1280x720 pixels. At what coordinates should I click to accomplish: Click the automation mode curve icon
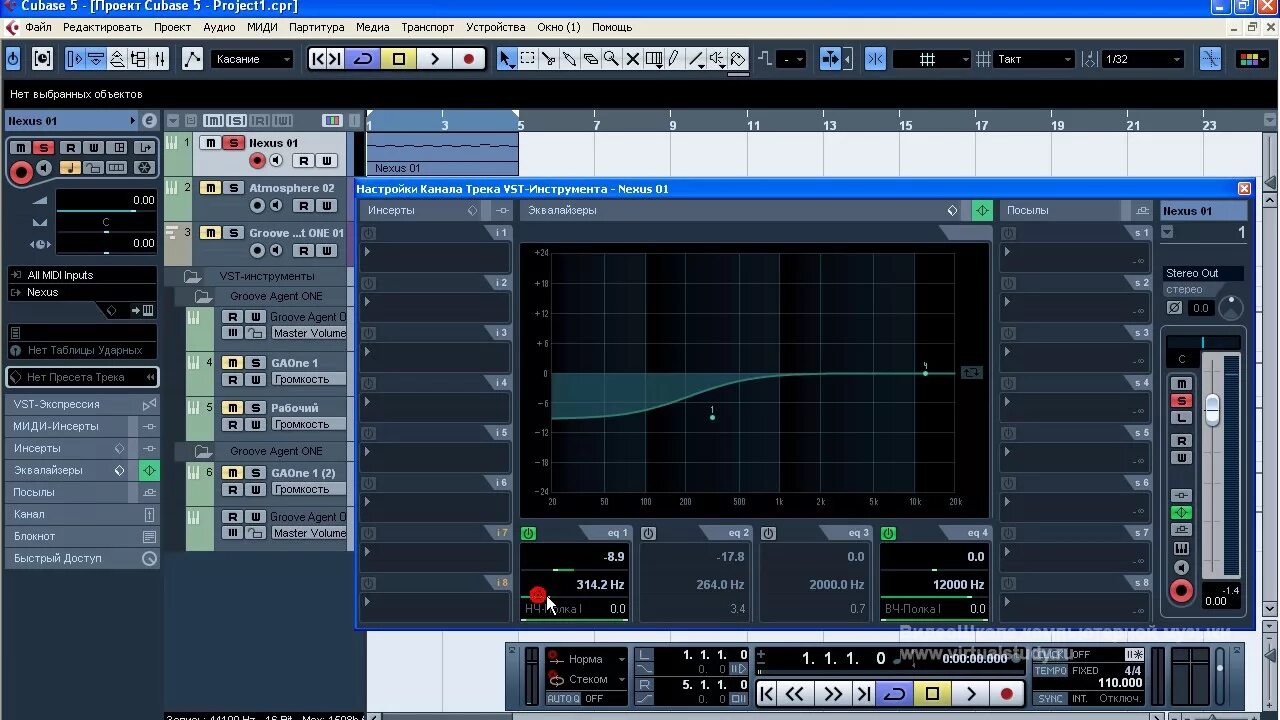(x=192, y=59)
